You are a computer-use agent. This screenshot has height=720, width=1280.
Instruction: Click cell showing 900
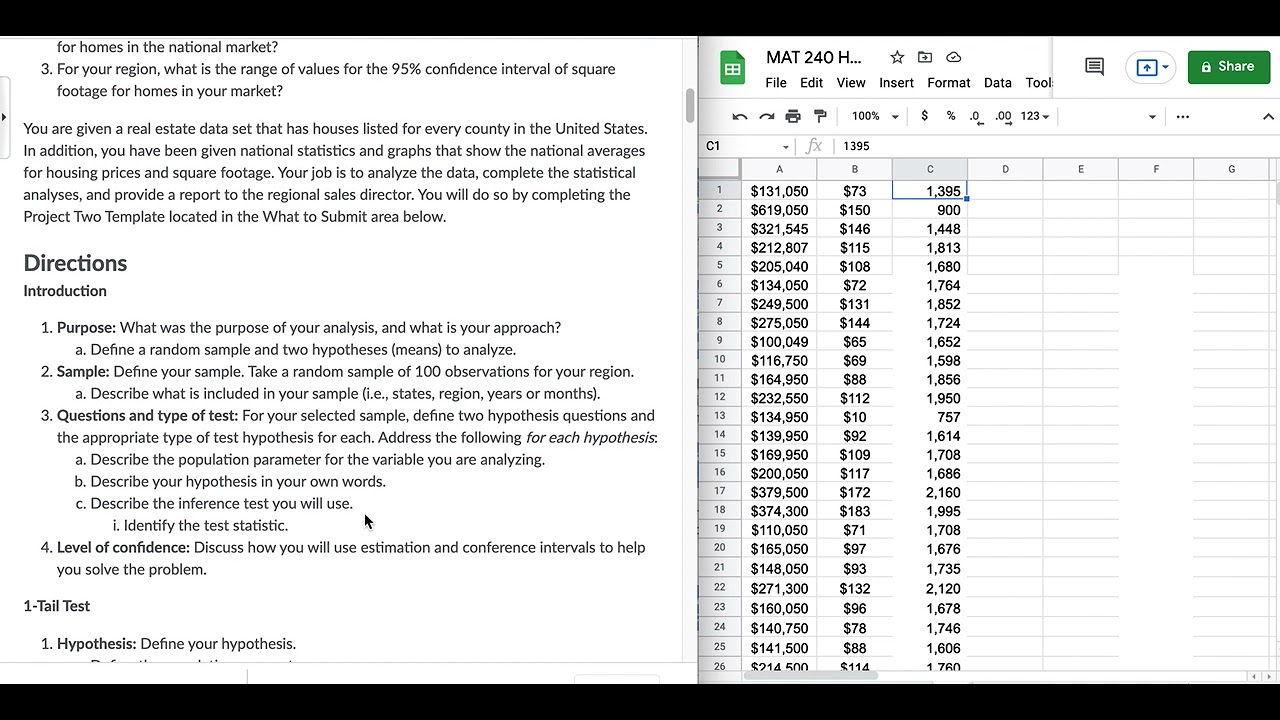pyautogui.click(x=930, y=210)
